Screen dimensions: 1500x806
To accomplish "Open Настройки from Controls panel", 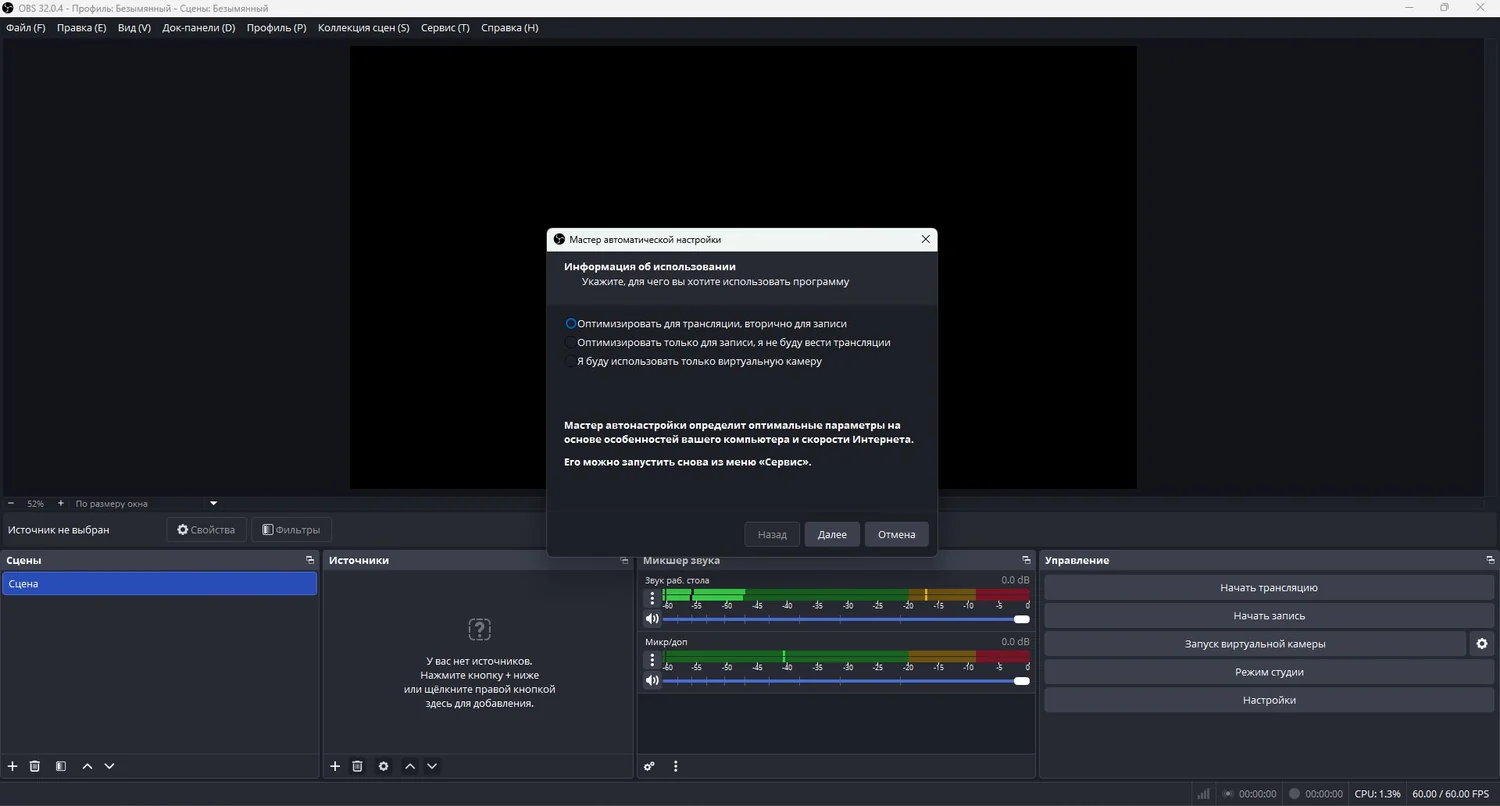I will click(1269, 700).
